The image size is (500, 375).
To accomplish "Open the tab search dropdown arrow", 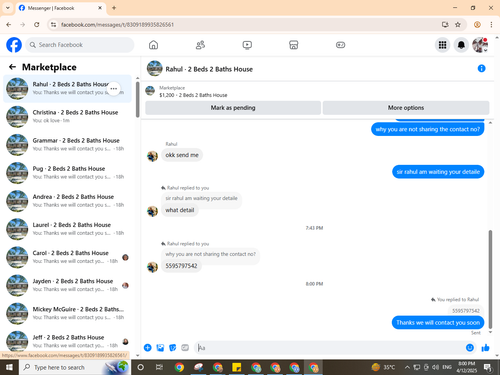I will coord(8,8).
